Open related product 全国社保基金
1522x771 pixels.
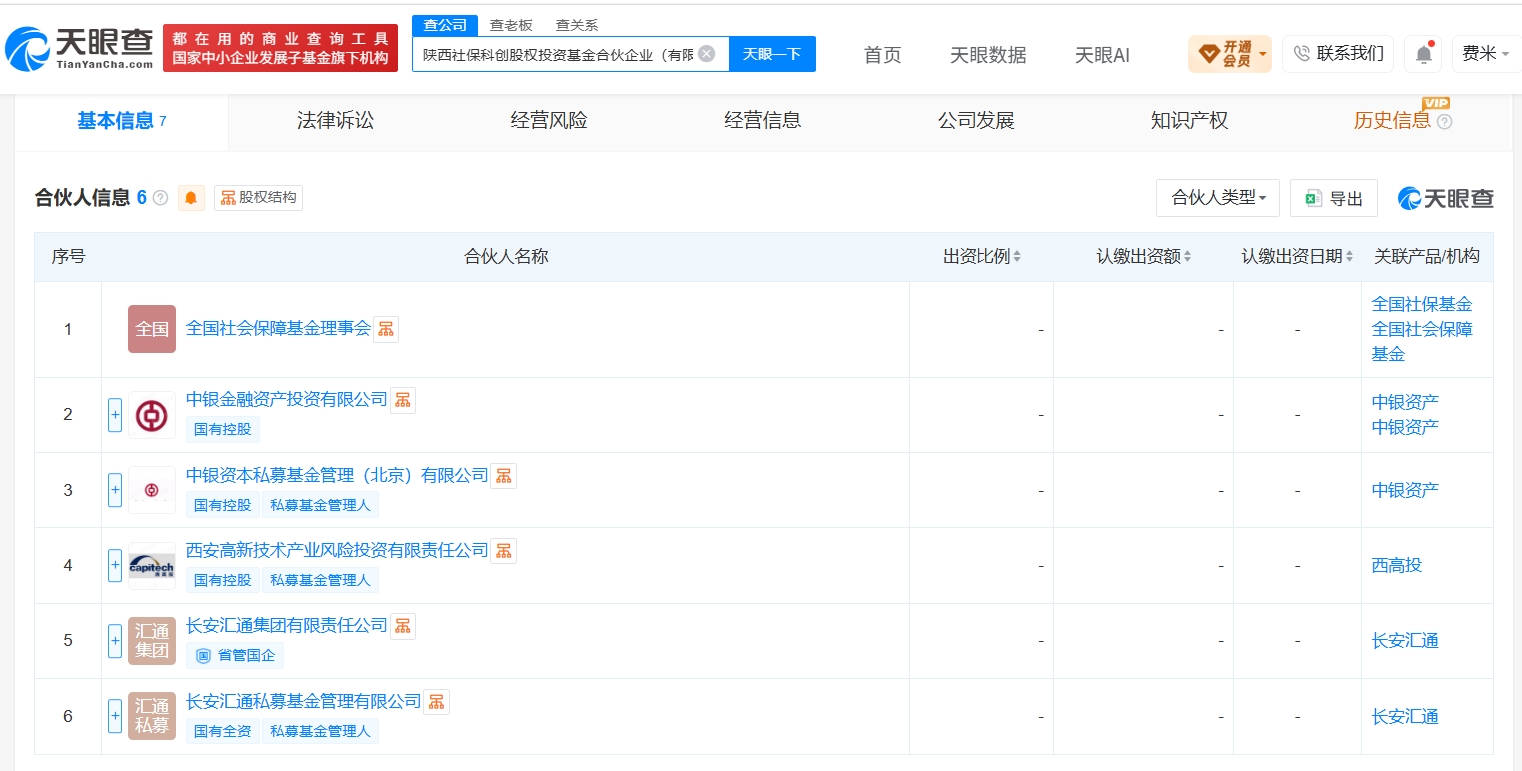pyautogui.click(x=1422, y=304)
